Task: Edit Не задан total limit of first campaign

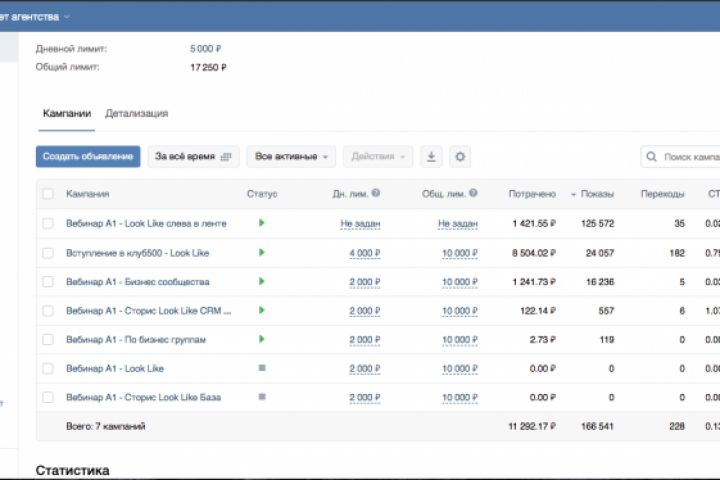Action: (458, 224)
